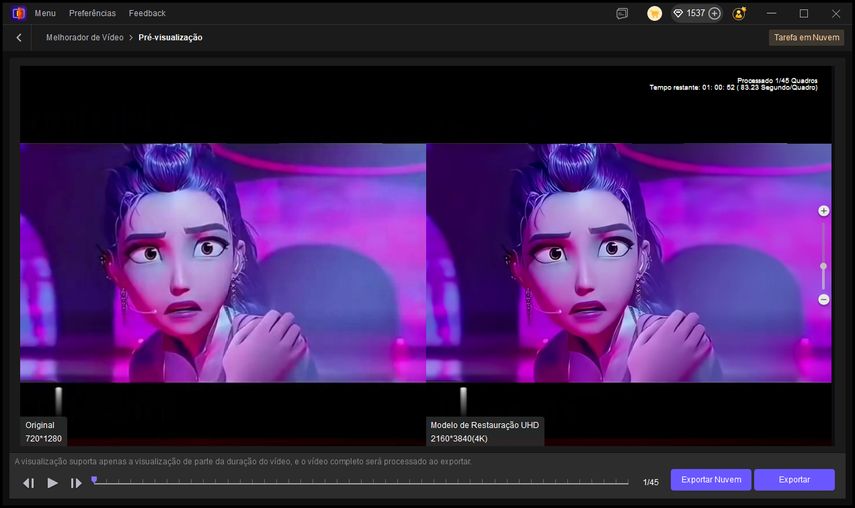Open the Feedback menu
The image size is (855, 508).
147,13
